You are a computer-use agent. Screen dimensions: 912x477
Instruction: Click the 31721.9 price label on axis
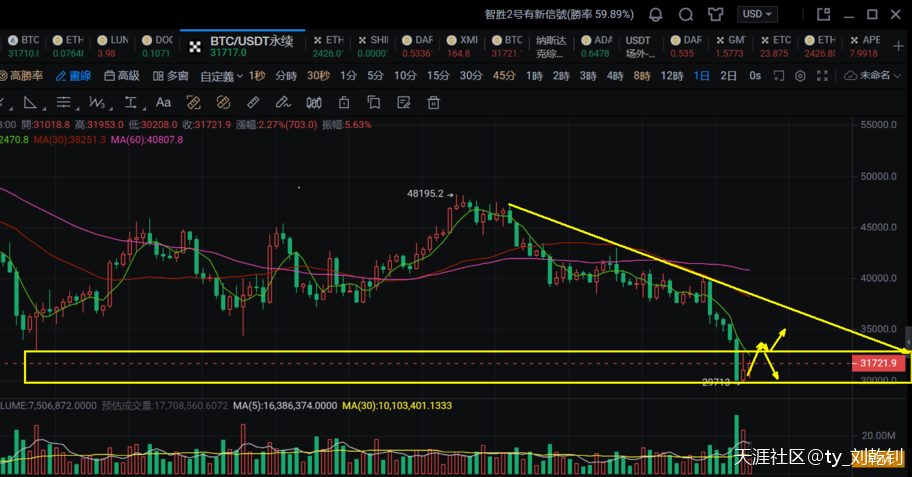click(x=880, y=364)
